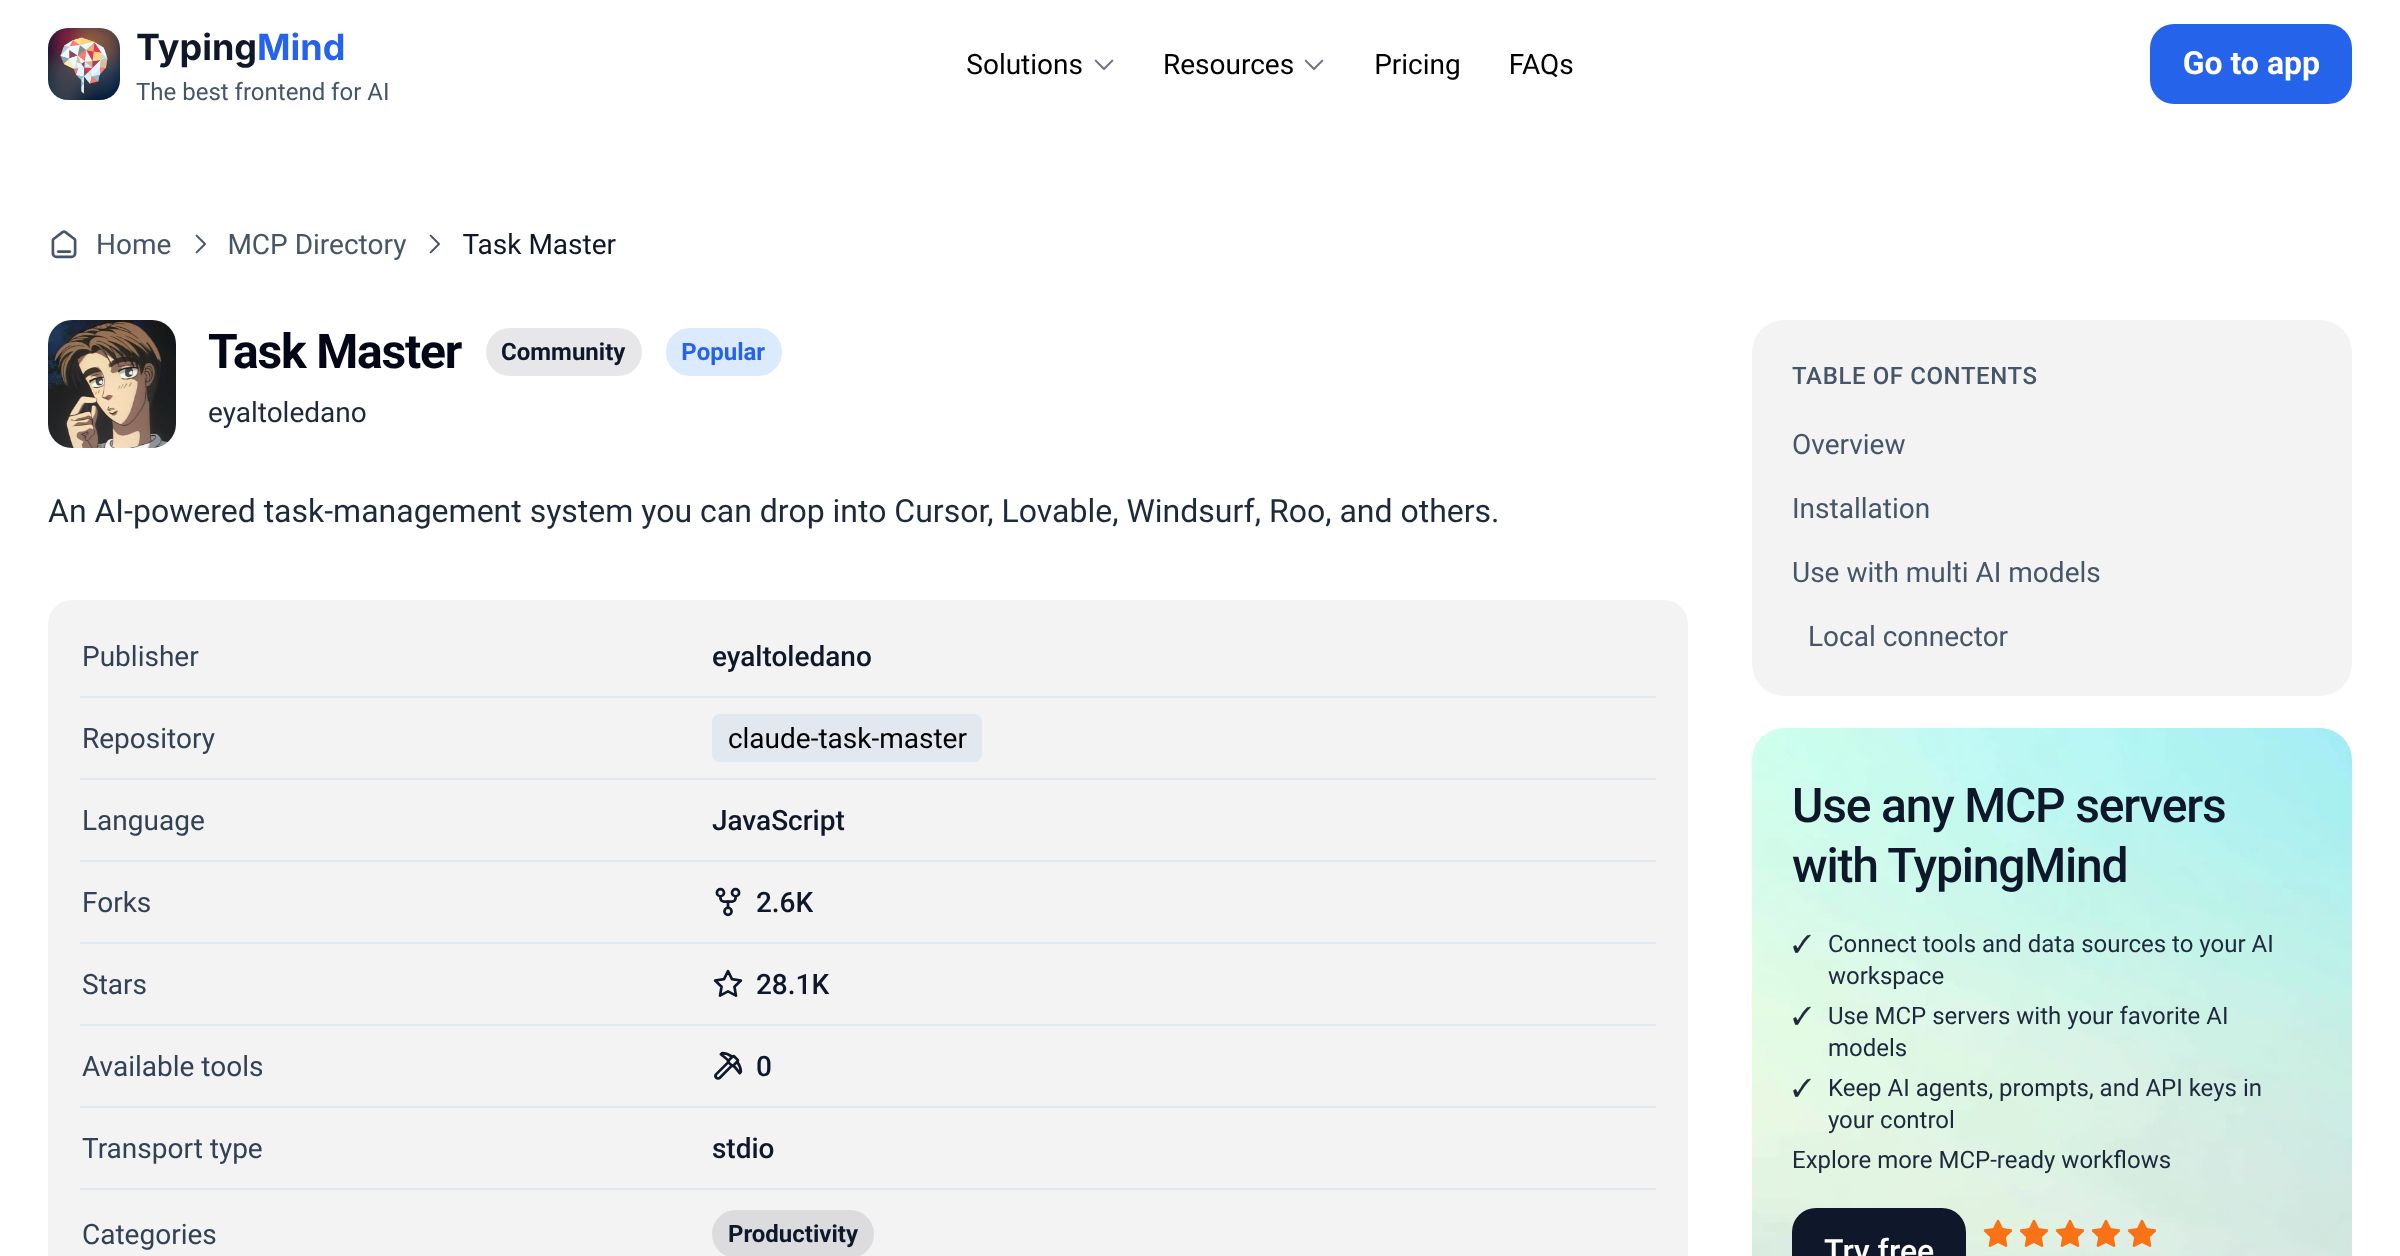2400x1256 pixels.
Task: Click the Task Master page heading
Action: pyautogui.click(x=335, y=352)
